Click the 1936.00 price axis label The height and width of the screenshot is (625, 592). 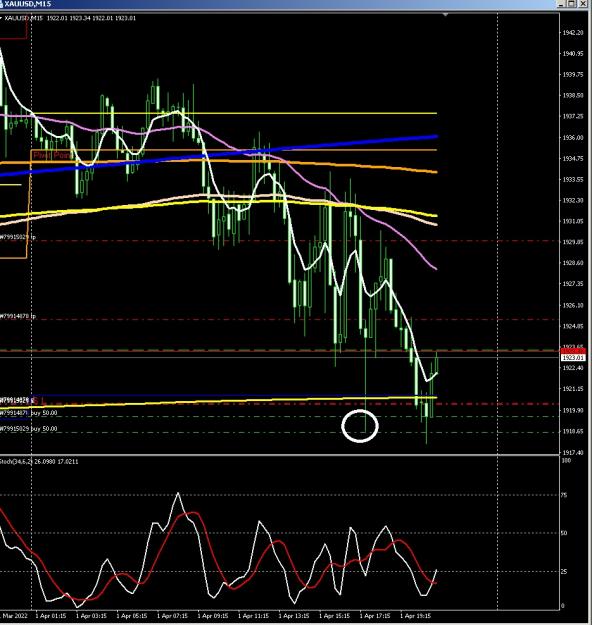click(x=573, y=138)
